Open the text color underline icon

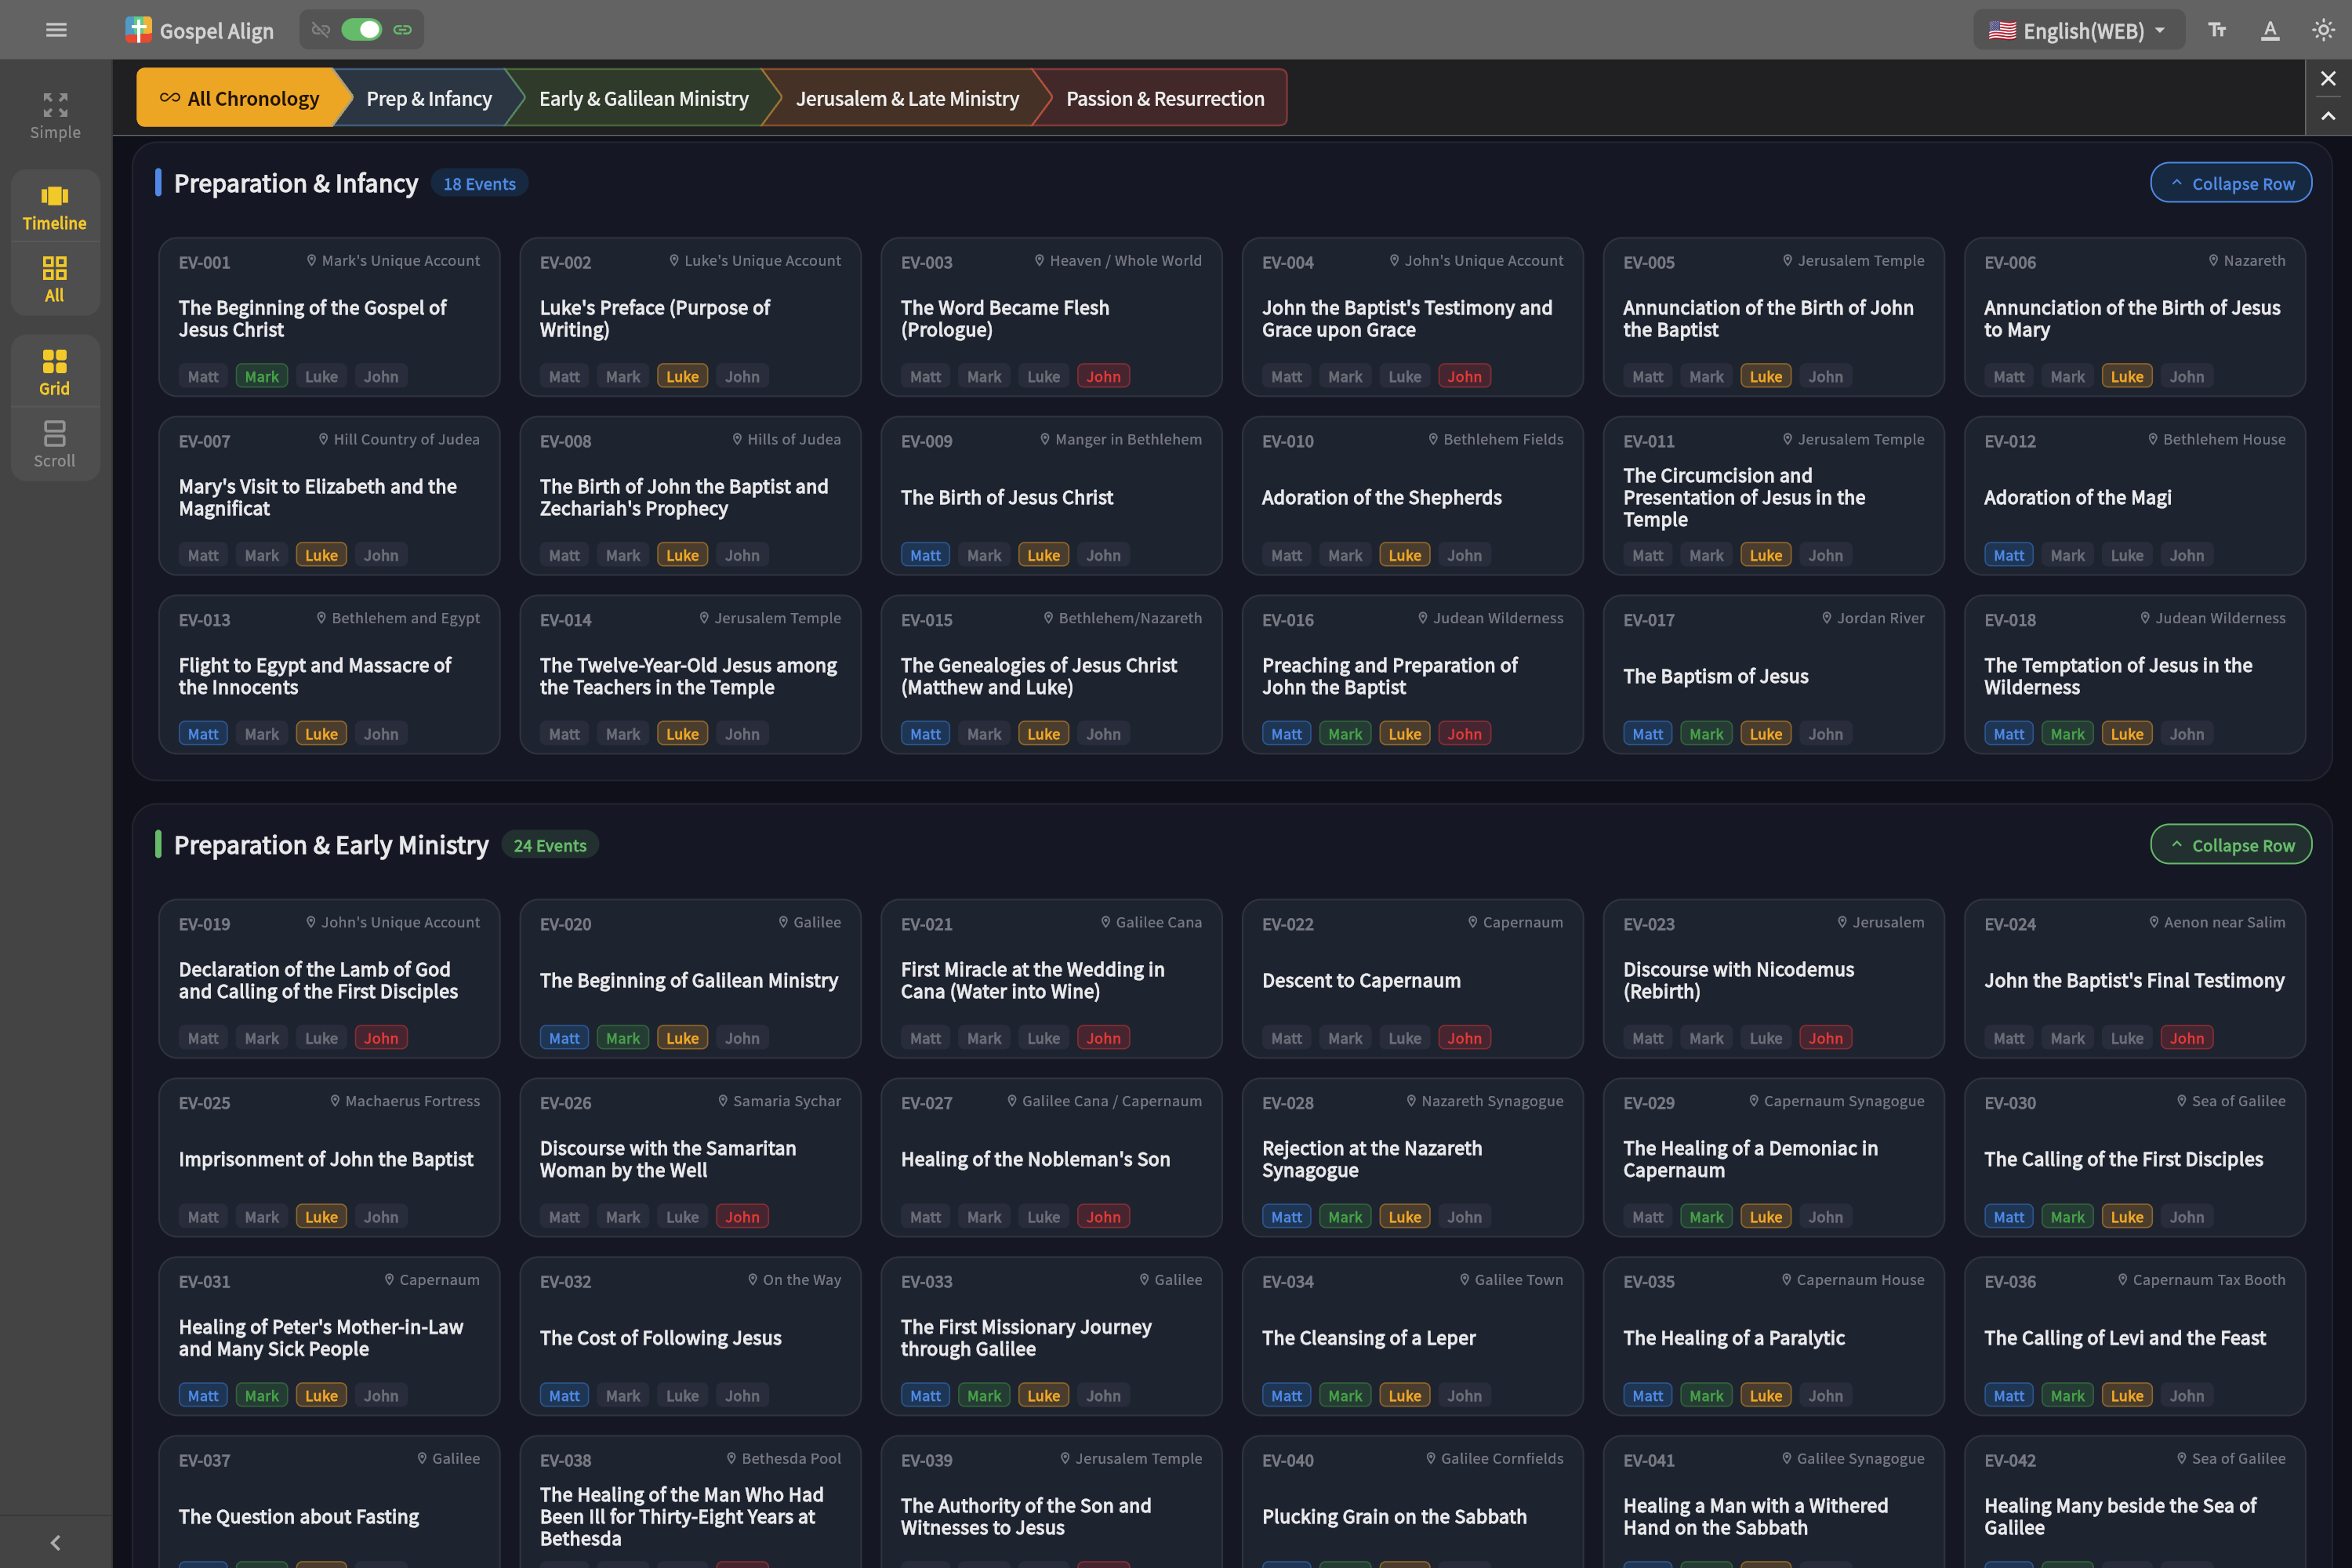tap(2270, 30)
